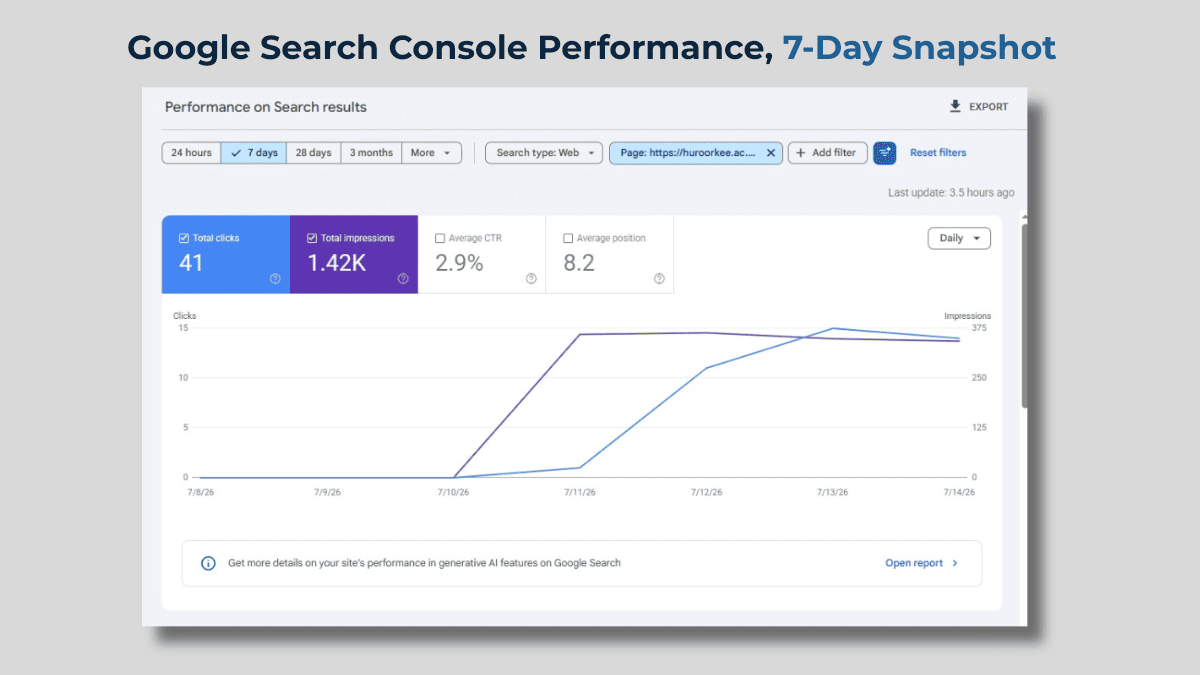Click the 7/9/26 date label

pos(327,492)
